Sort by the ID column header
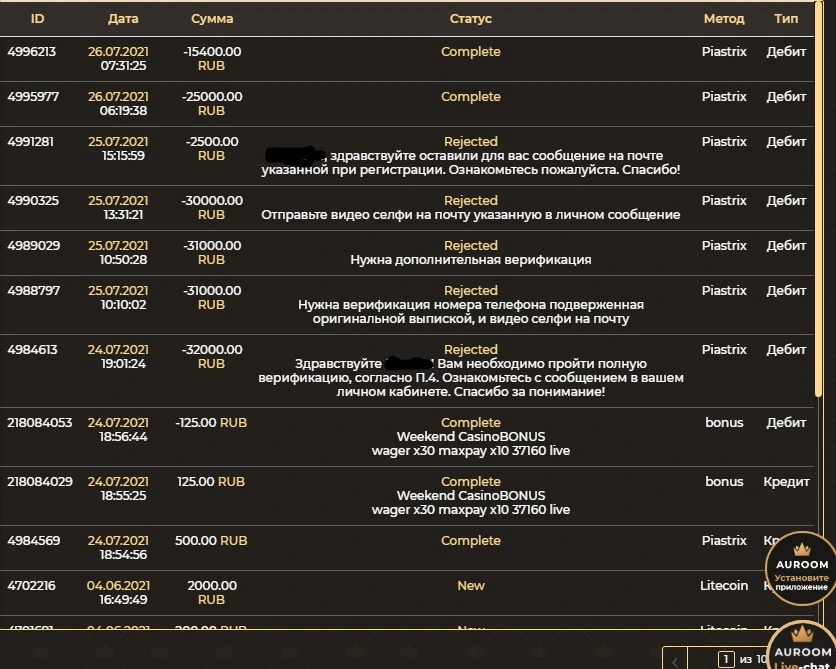 click(x=37, y=19)
